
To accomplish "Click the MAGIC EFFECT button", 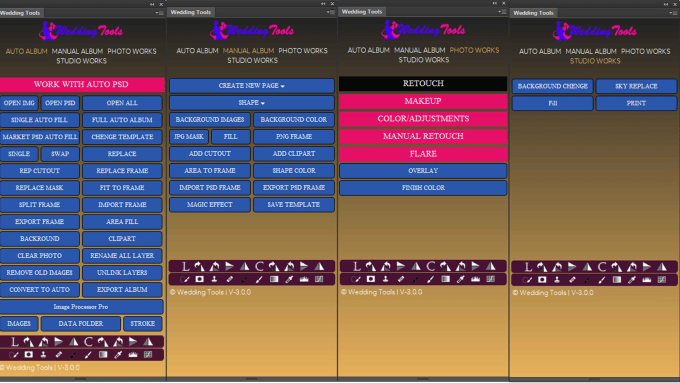I will click(209, 205).
